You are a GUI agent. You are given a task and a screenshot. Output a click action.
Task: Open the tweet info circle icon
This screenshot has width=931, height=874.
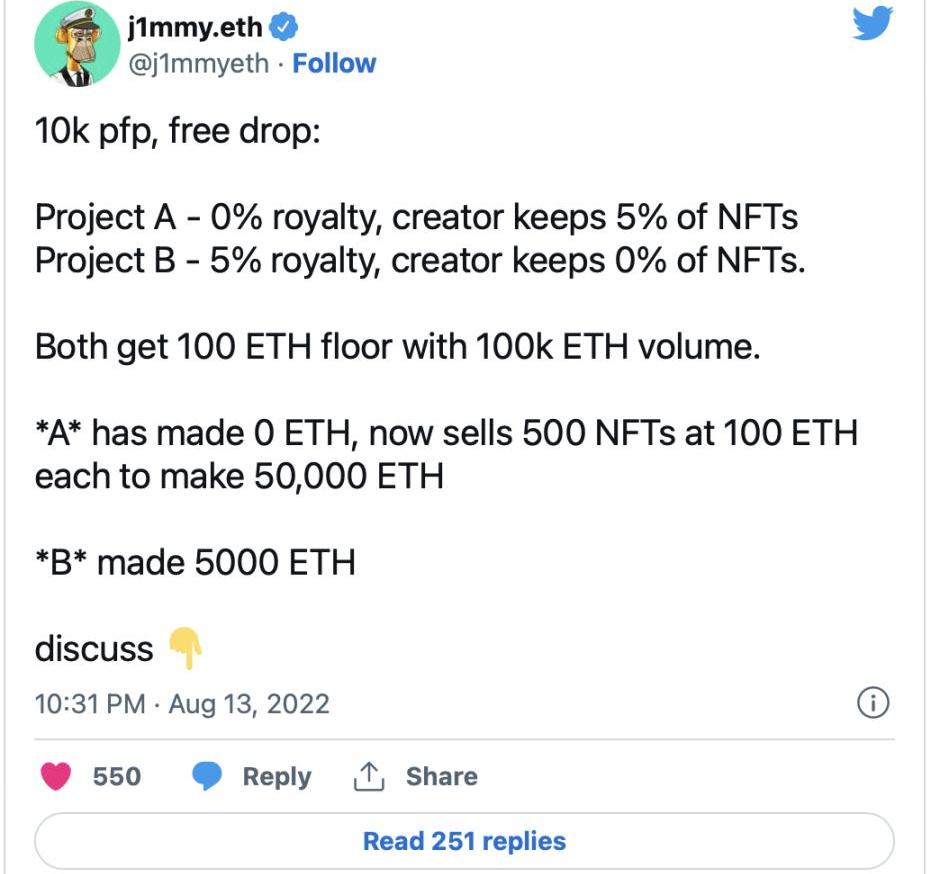click(x=873, y=704)
